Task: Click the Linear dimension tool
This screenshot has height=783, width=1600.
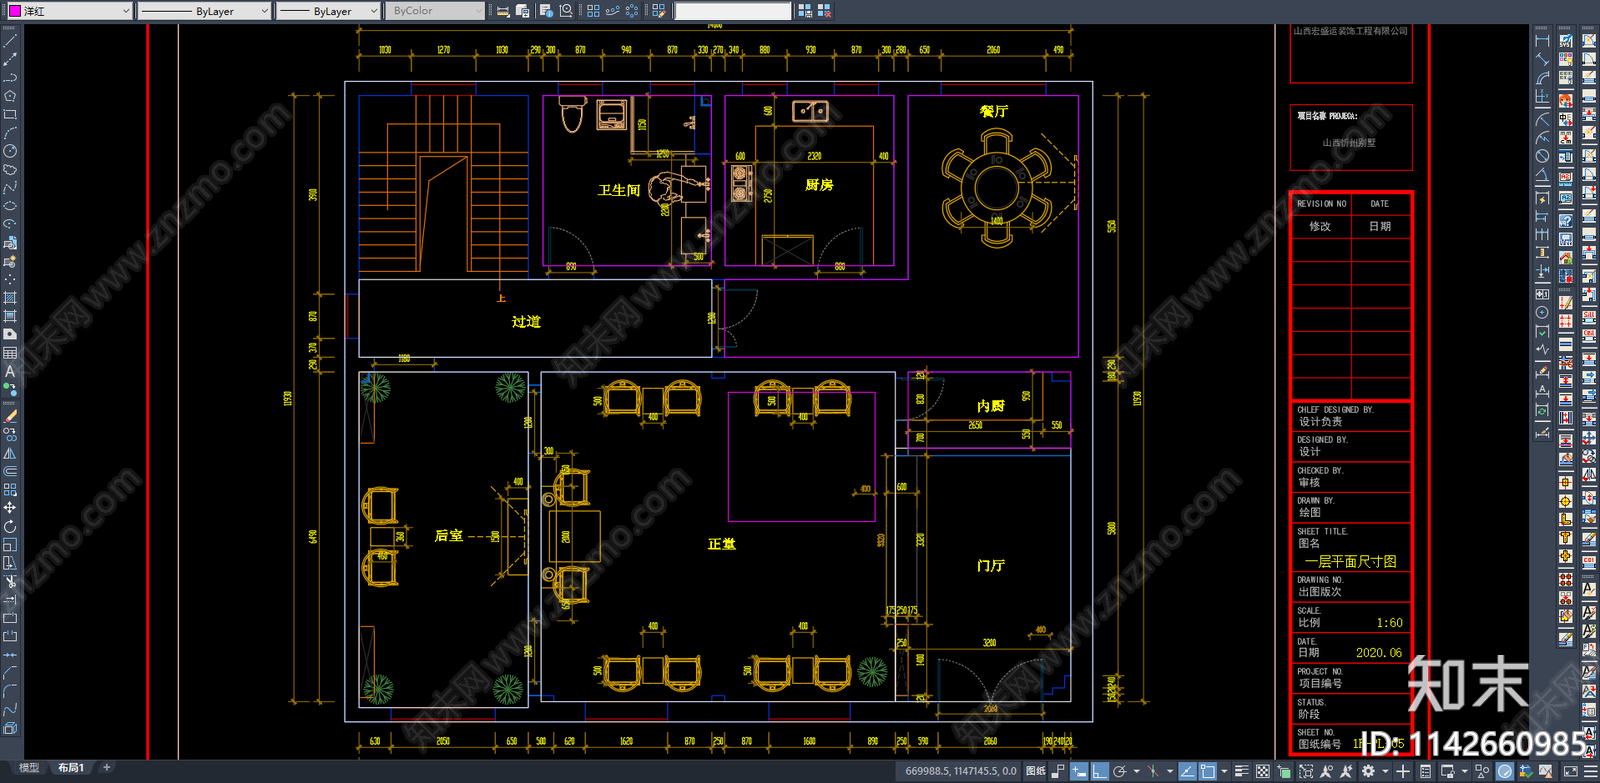Action: point(1542,41)
